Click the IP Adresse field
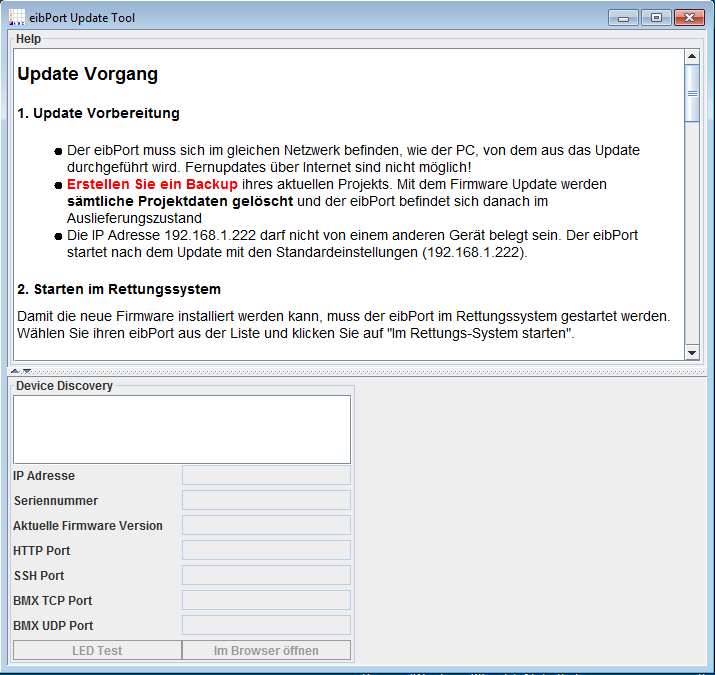The height and width of the screenshot is (675, 715). [266, 475]
